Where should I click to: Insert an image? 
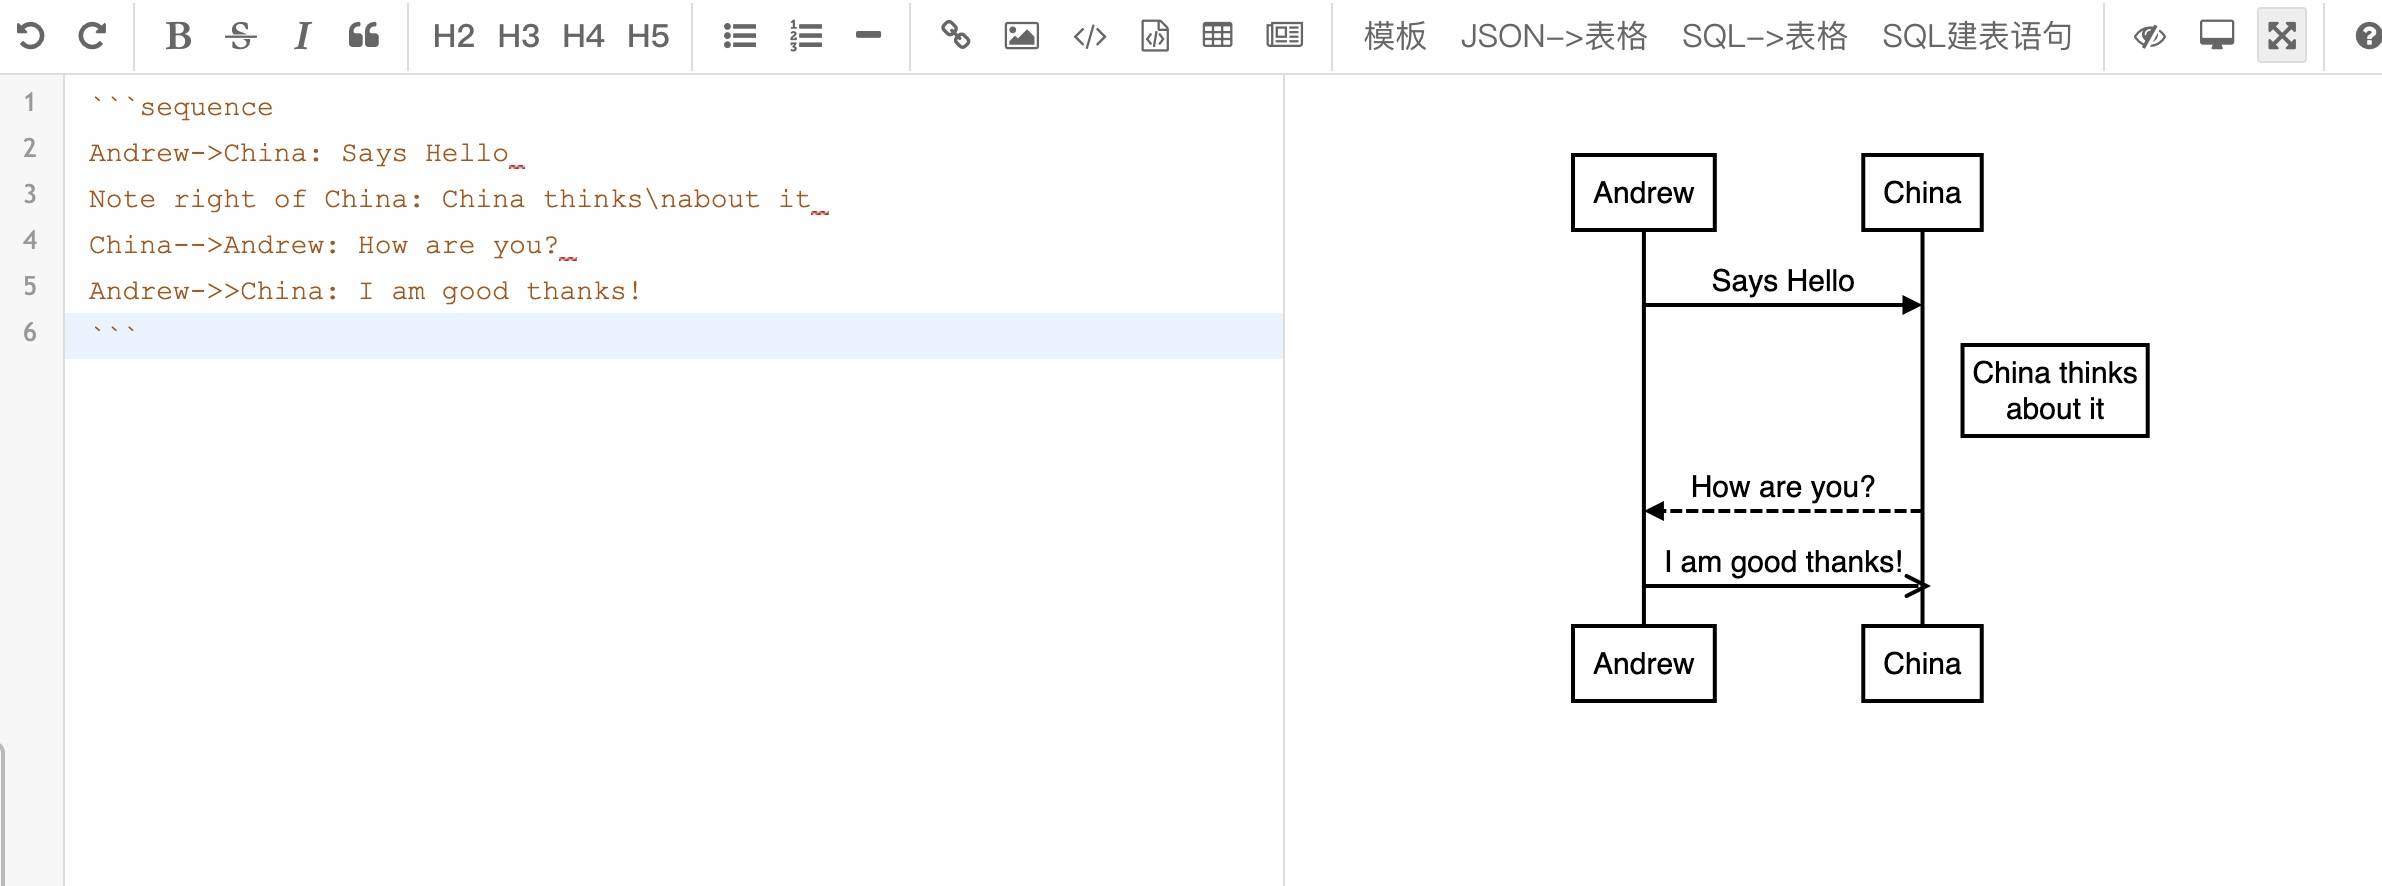tap(1021, 36)
